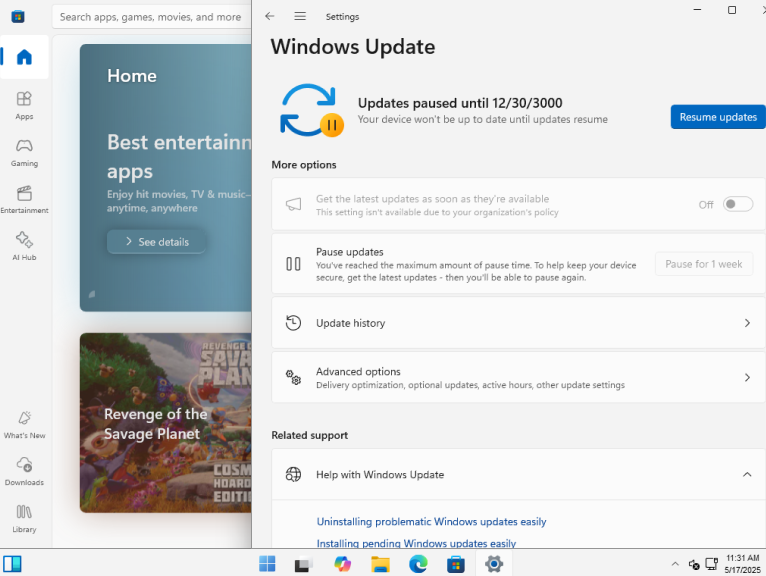Click the Microsoft Store logo icon

click(18, 17)
